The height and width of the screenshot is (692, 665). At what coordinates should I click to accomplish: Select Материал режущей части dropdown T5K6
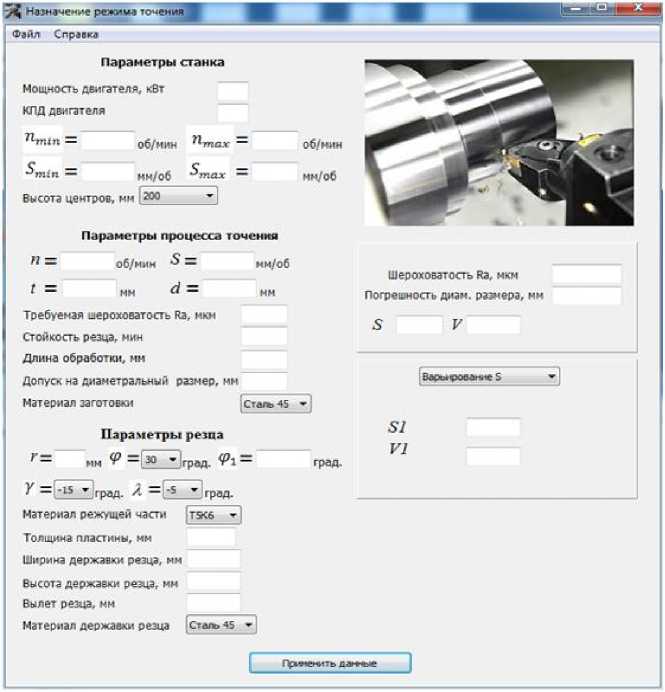213,515
